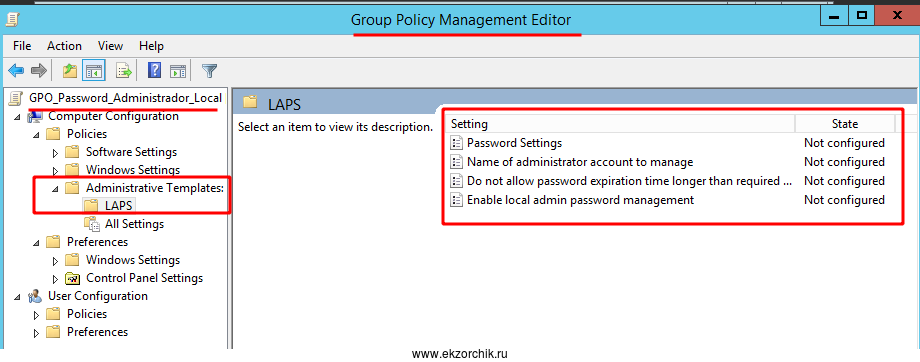The width and height of the screenshot is (920, 362).
Task: Toggle the Show/Hide Console Tree icon
Action: point(94,71)
